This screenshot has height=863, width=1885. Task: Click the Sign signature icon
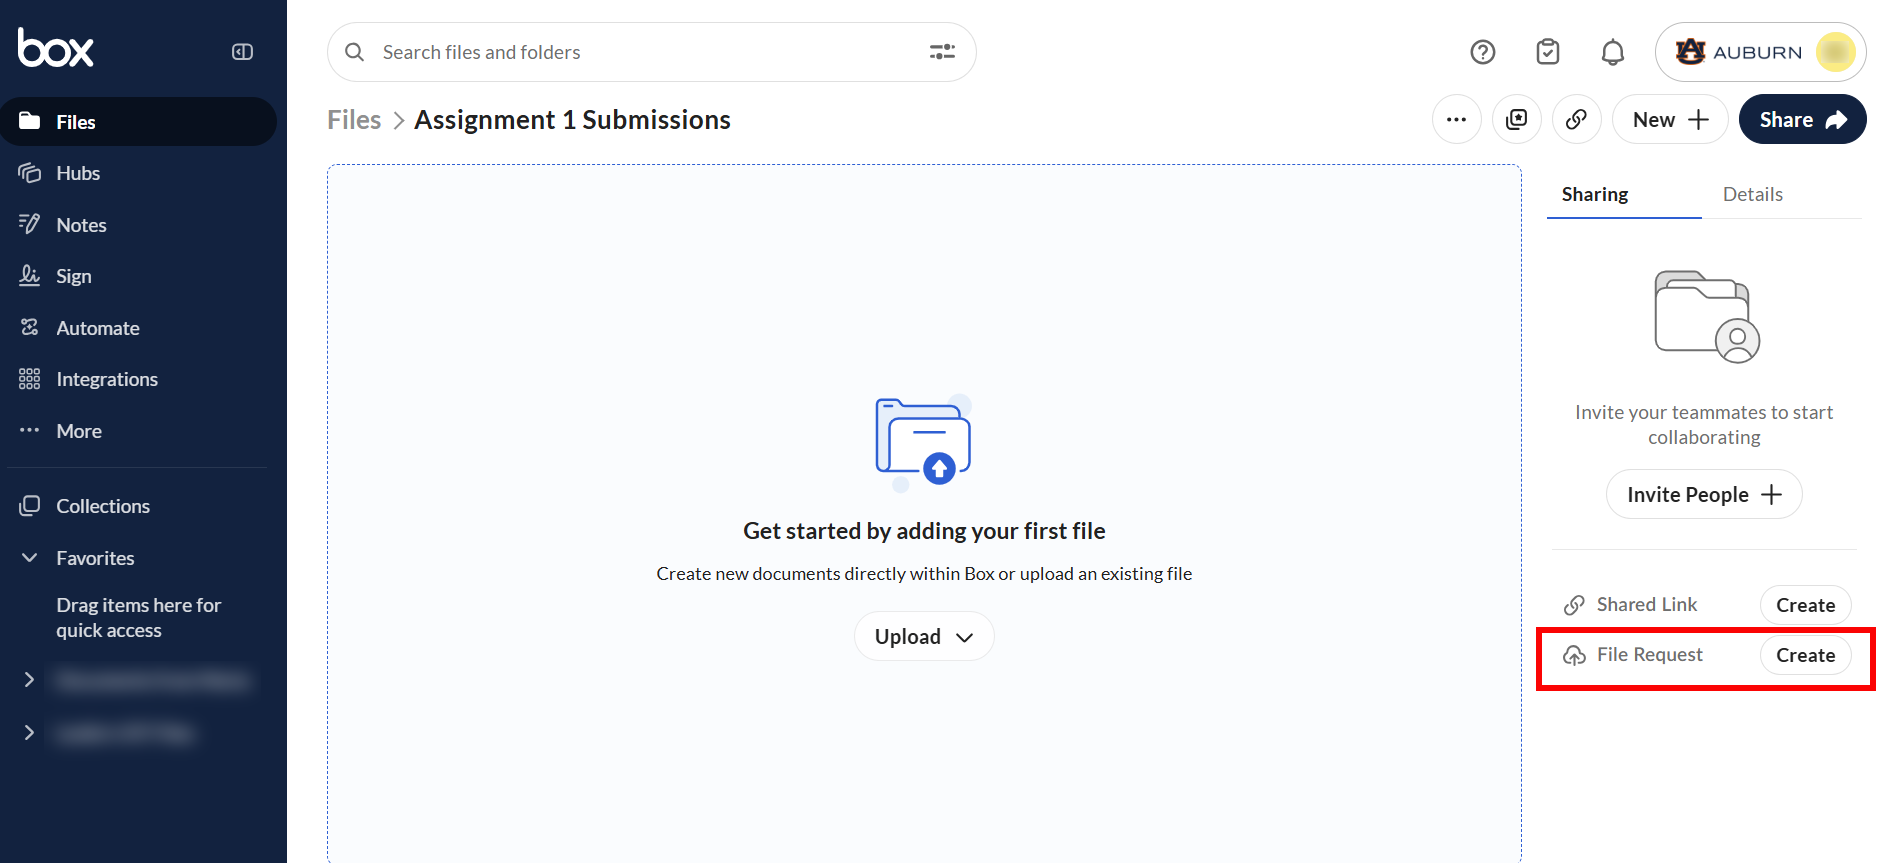tap(30, 275)
